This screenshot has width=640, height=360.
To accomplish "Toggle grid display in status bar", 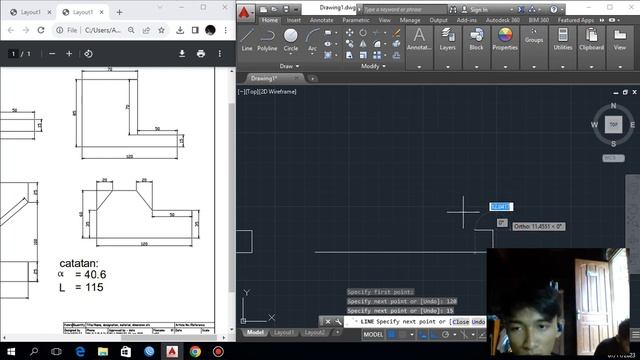I will [392, 334].
